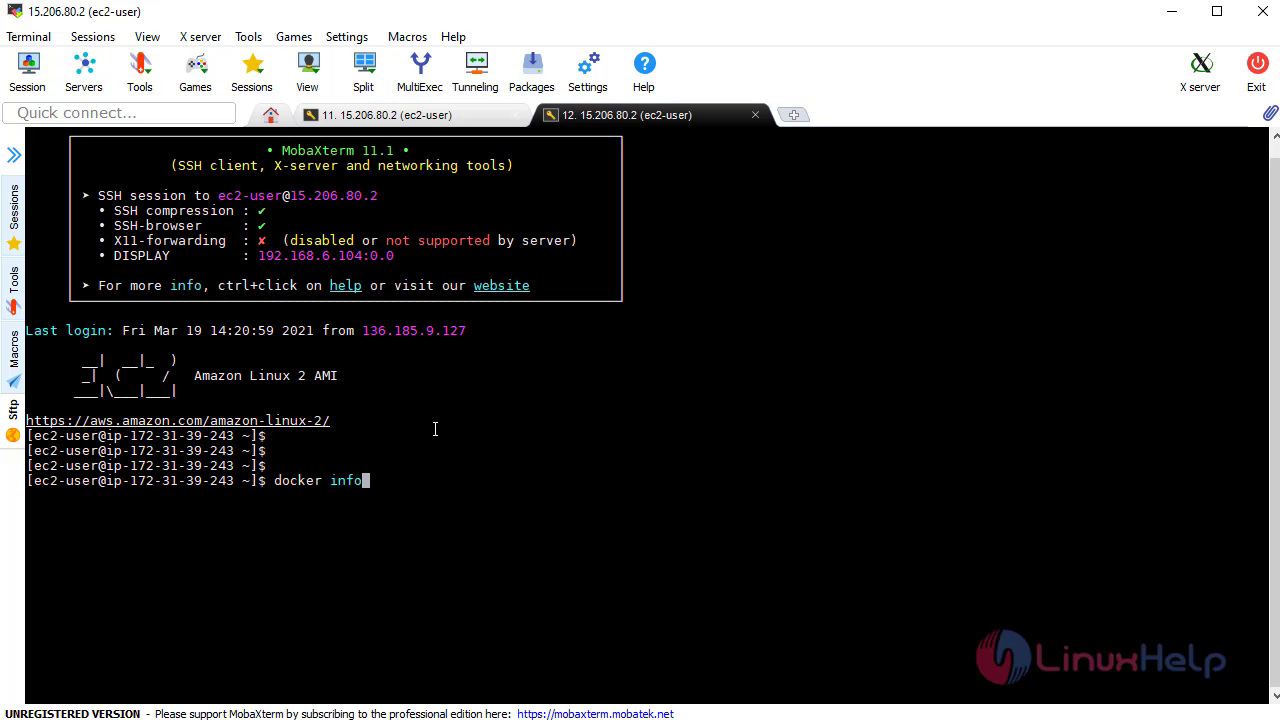Open the View toolbar icon
Screen dimensions: 1280x720
[x=307, y=72]
